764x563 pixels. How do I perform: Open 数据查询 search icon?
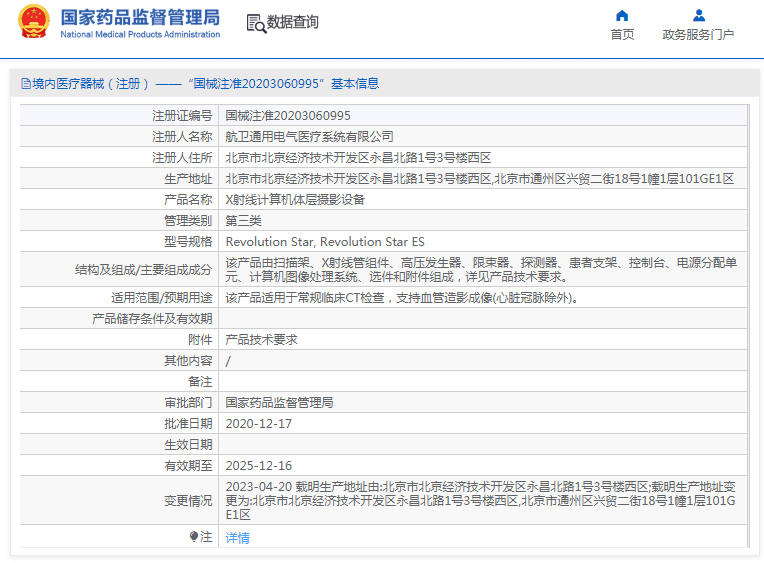tap(256, 23)
